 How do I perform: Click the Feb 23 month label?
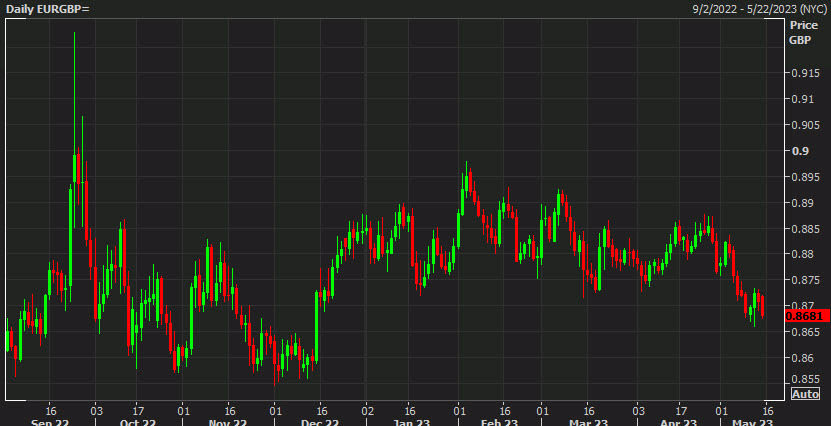click(499, 422)
